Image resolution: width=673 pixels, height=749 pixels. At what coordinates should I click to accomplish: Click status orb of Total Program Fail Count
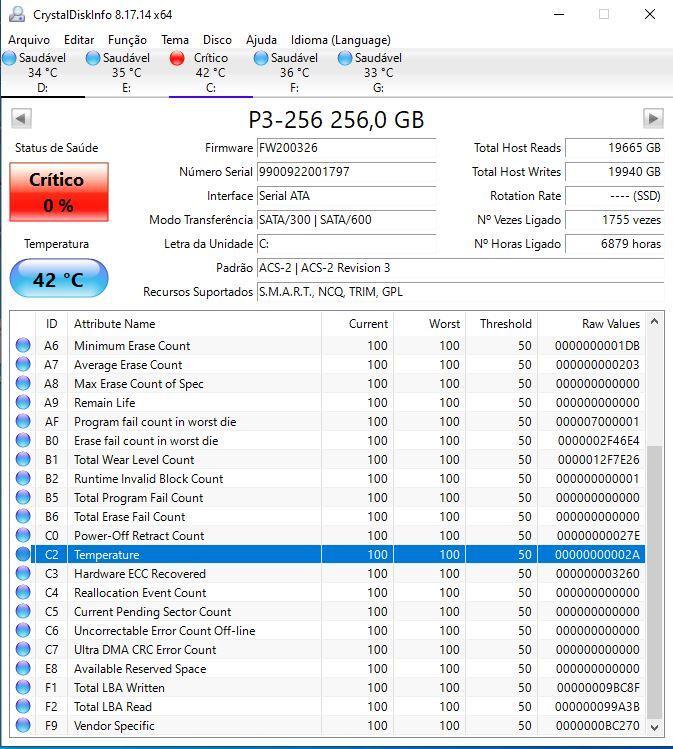[x=23, y=497]
